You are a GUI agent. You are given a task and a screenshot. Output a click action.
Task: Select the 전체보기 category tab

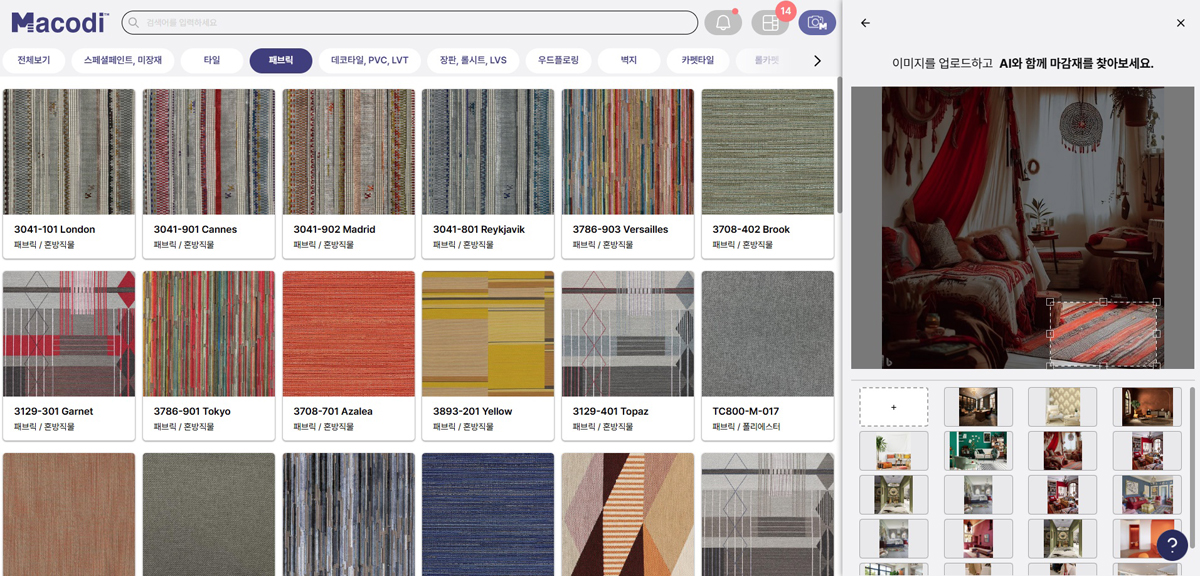point(34,61)
